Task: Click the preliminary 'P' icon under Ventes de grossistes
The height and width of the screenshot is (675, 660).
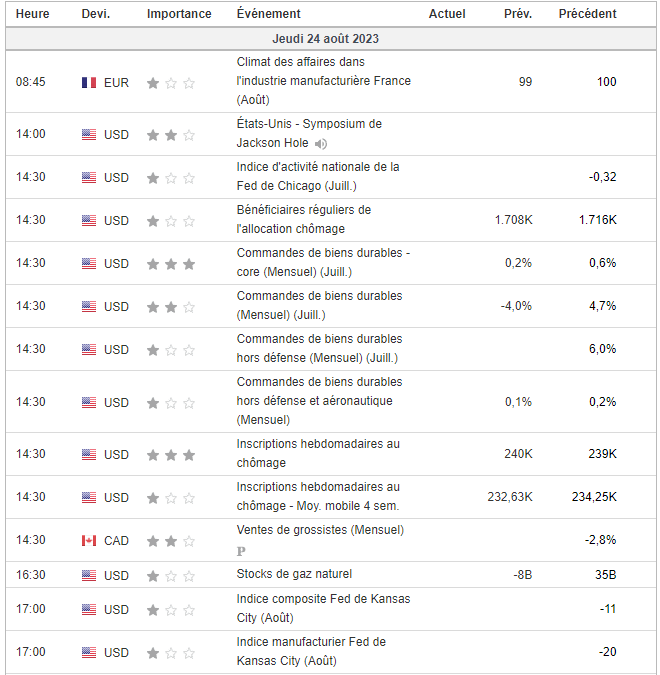Action: tap(241, 551)
